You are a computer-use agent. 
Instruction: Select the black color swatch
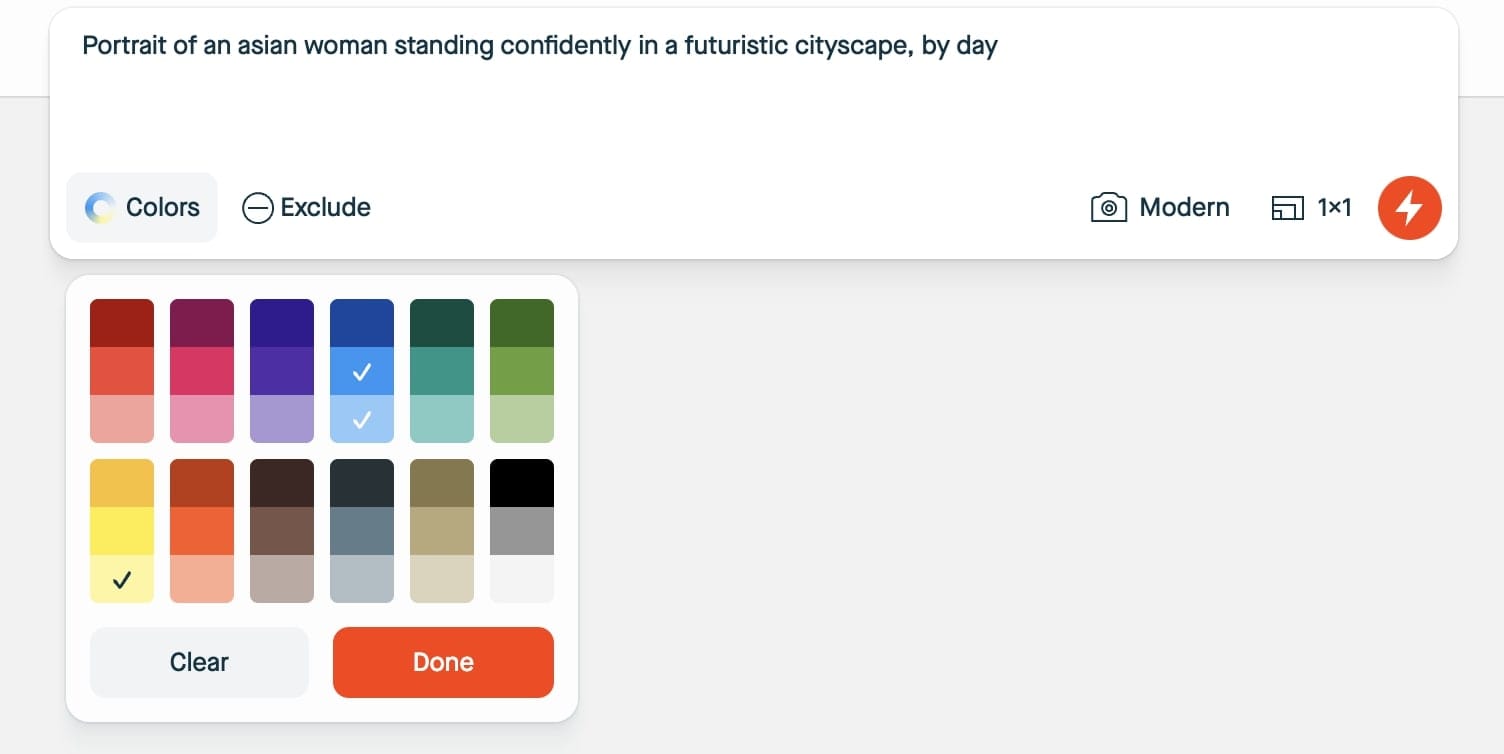point(522,483)
